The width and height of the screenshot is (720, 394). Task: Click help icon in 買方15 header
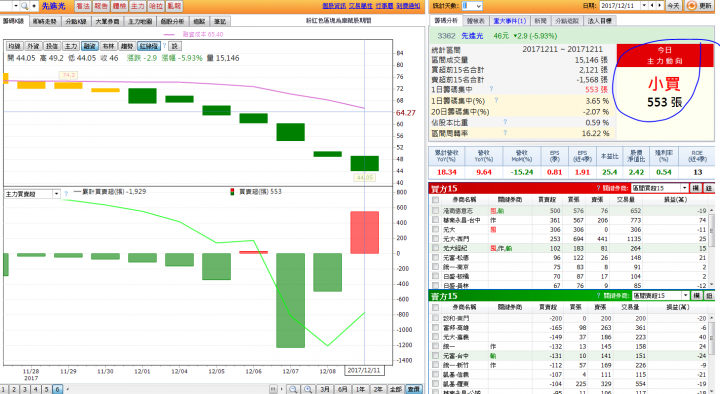click(x=598, y=188)
